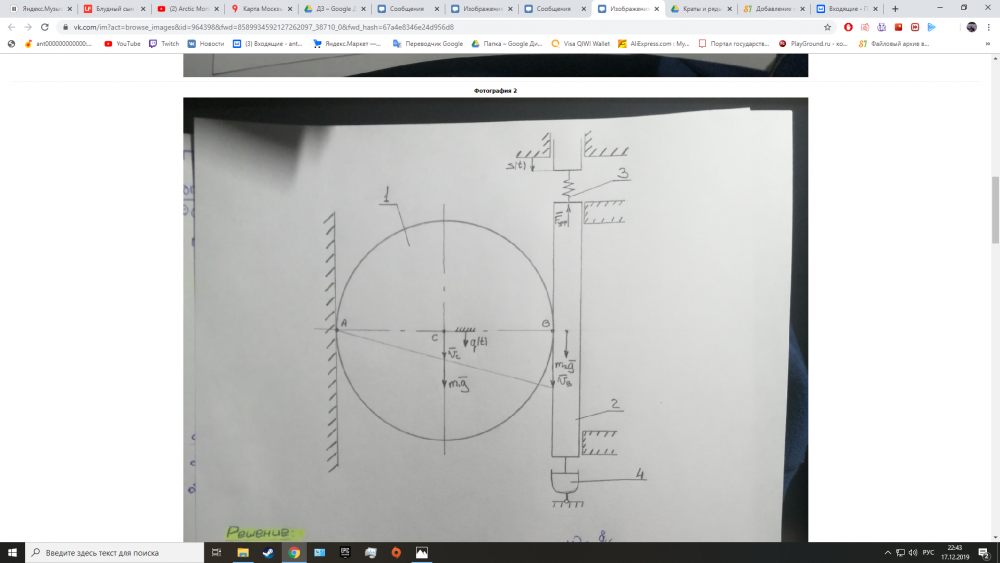Open the Файловый архив bookmark
1000x563 pixels.
pos(893,44)
